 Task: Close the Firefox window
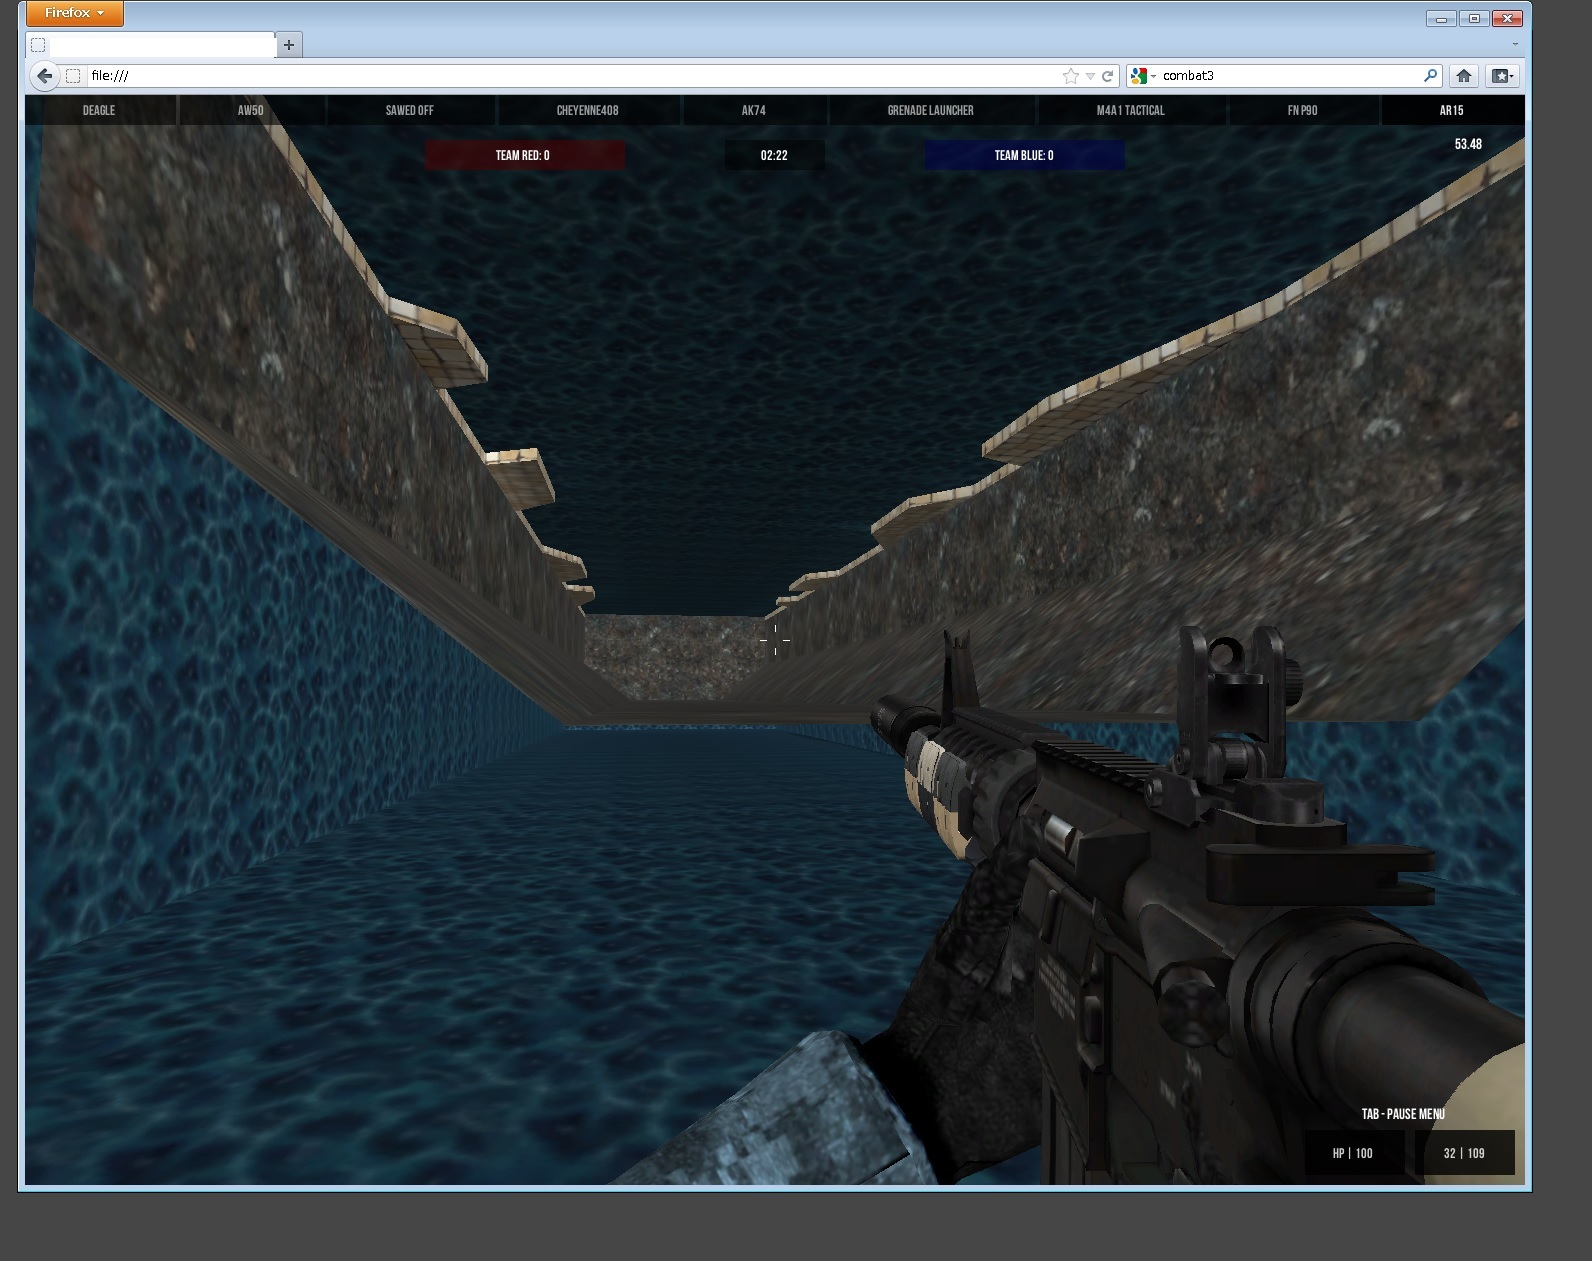point(1507,18)
